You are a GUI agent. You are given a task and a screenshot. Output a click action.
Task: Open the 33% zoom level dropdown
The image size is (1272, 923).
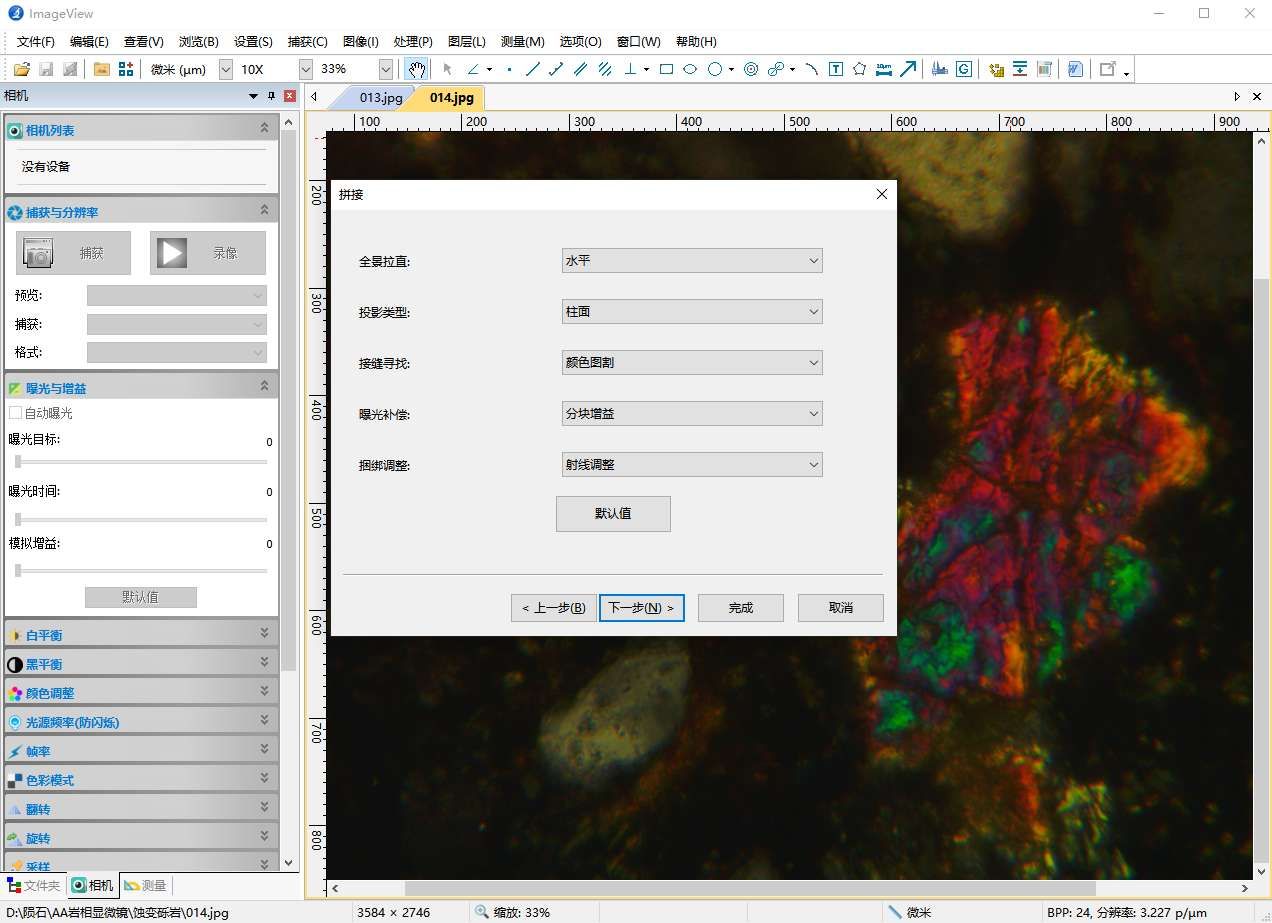click(x=385, y=69)
